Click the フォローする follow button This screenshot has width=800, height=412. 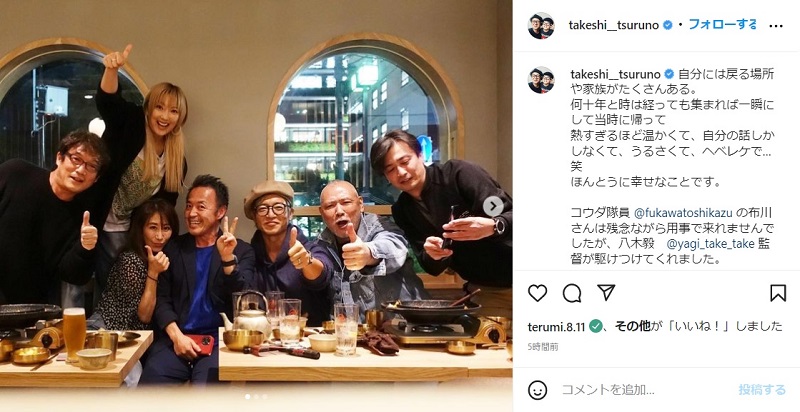pyautogui.click(x=722, y=24)
